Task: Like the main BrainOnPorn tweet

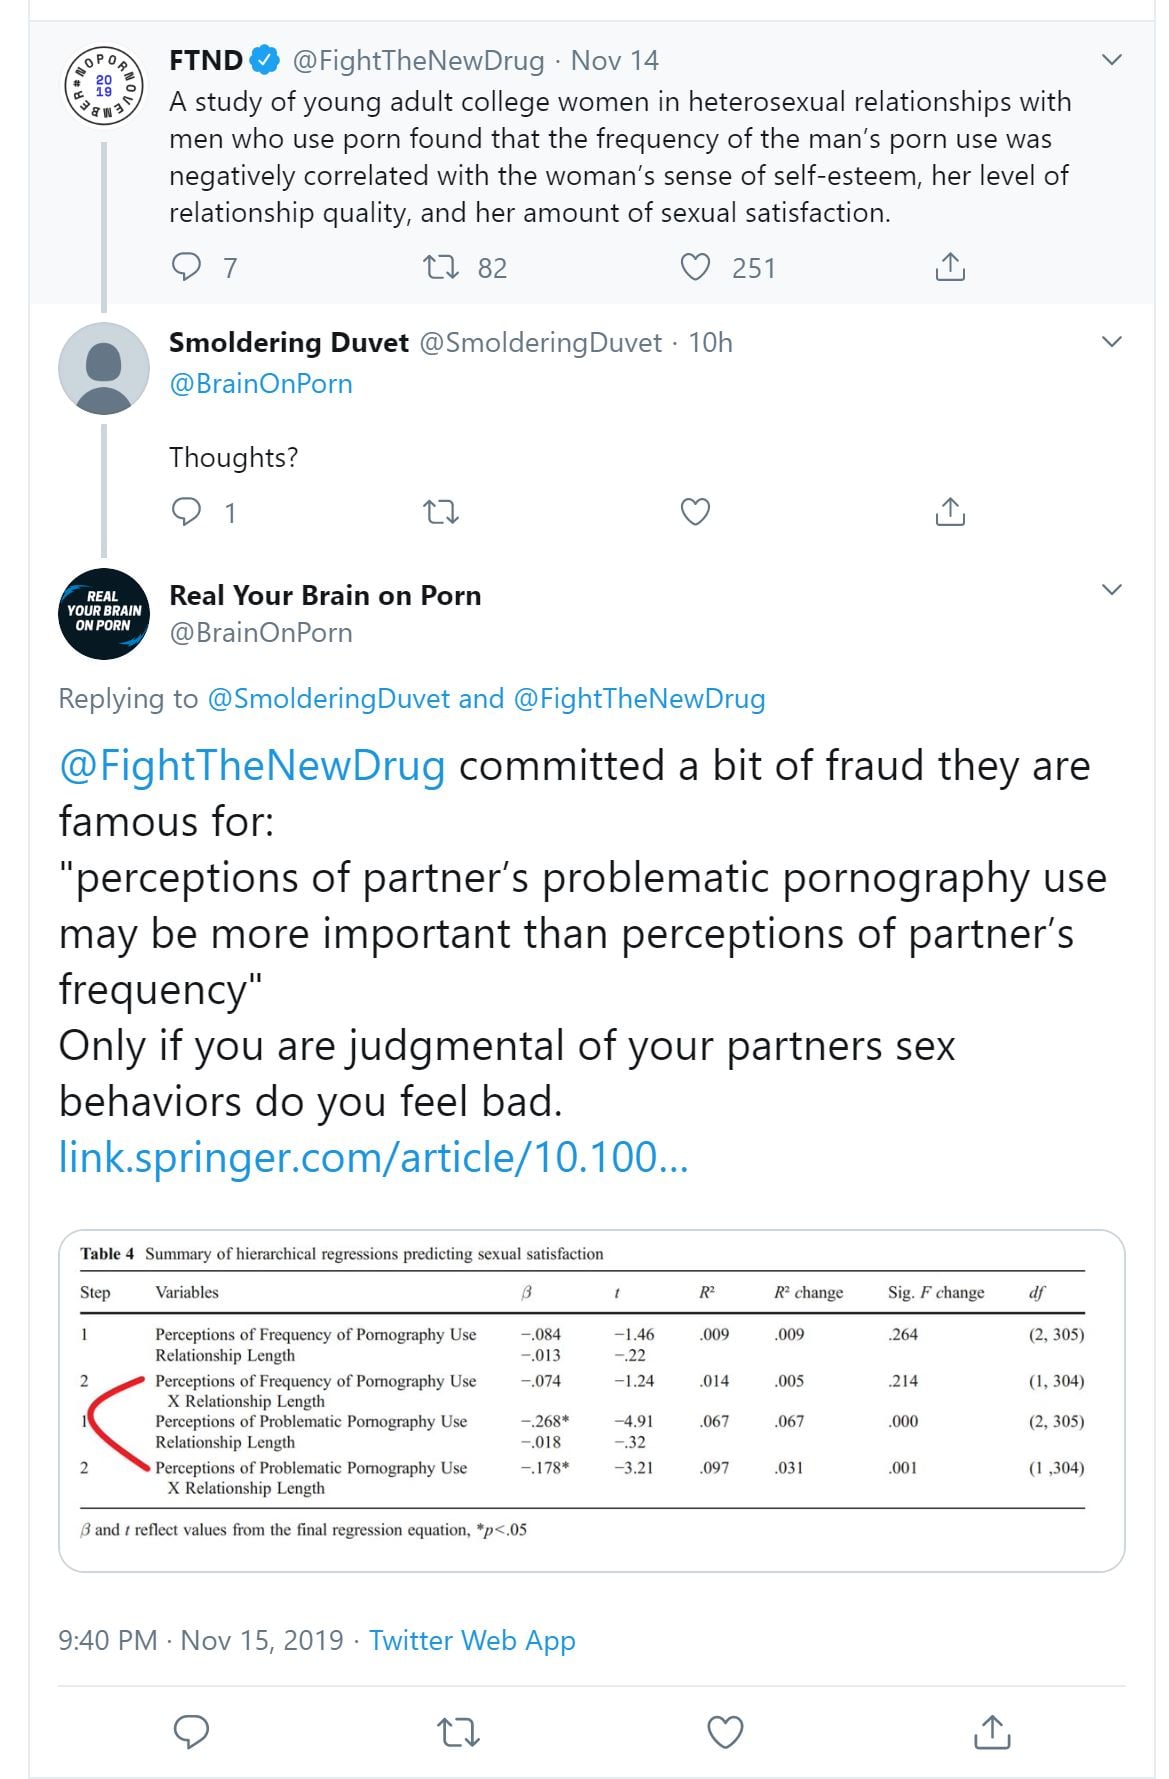Action: coord(725,1731)
